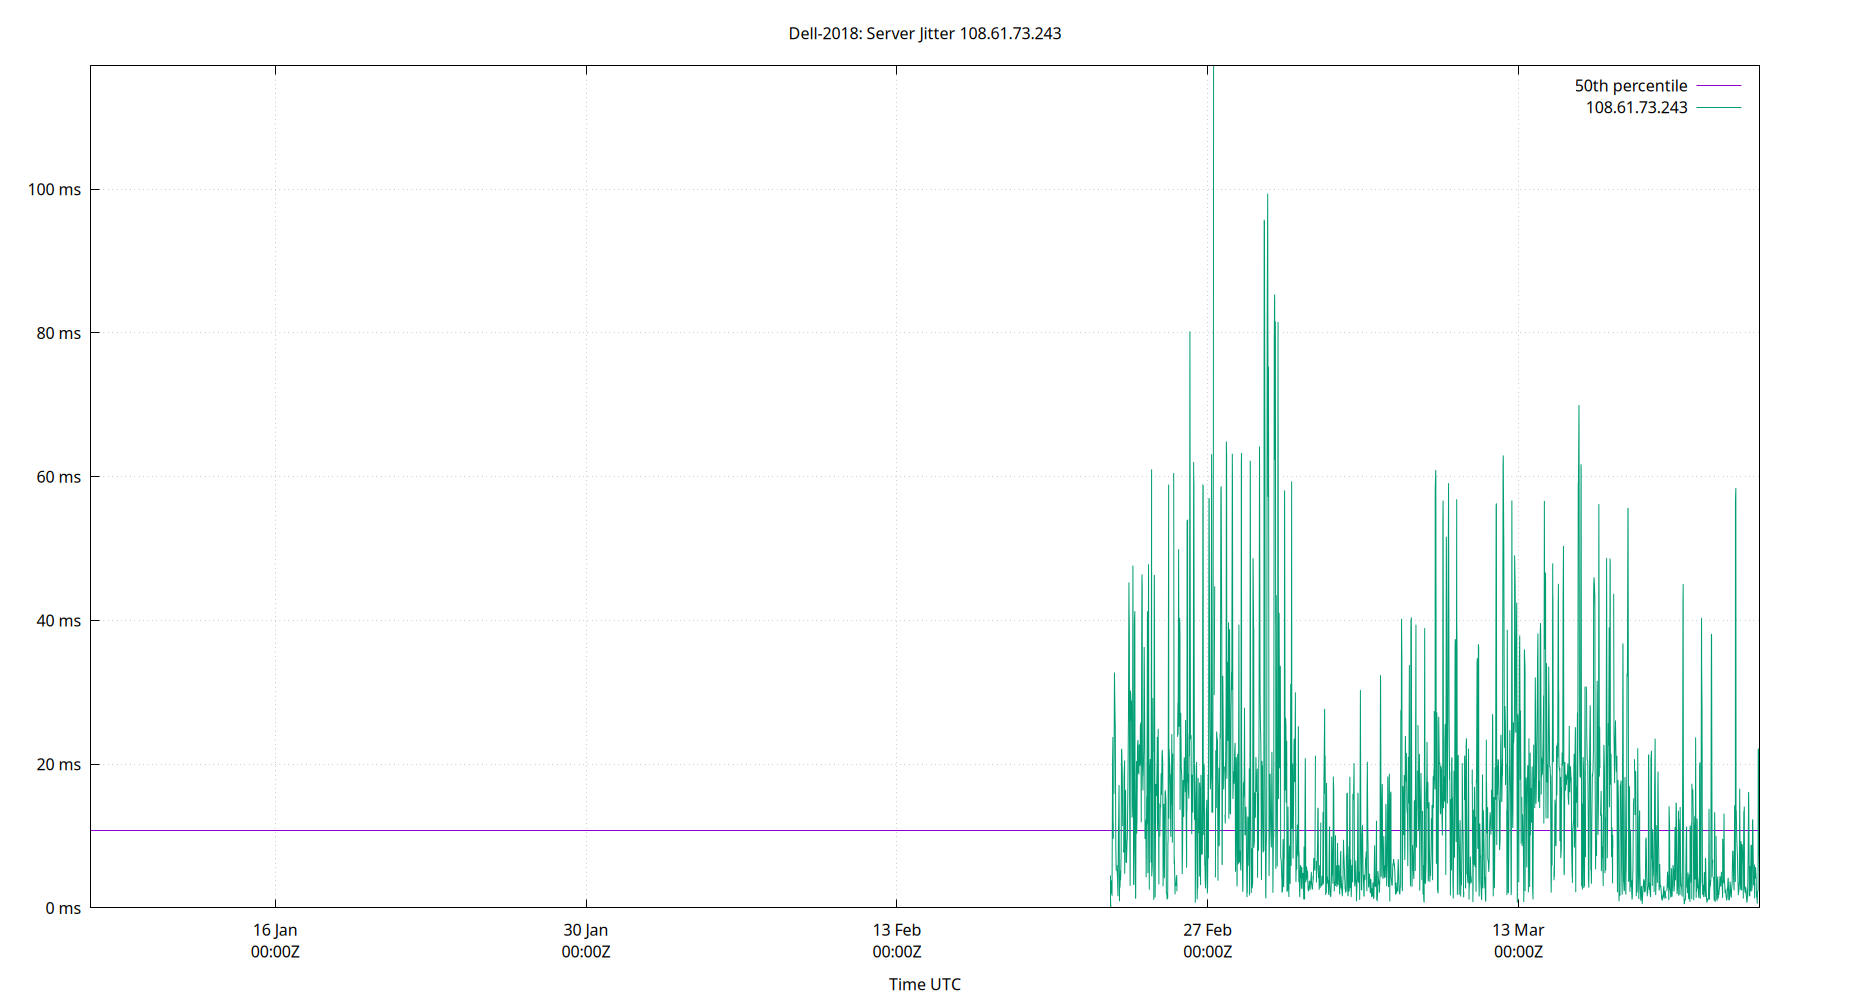Click the 100 ms y-axis label
This screenshot has width=1850, height=1000.
click(x=55, y=188)
